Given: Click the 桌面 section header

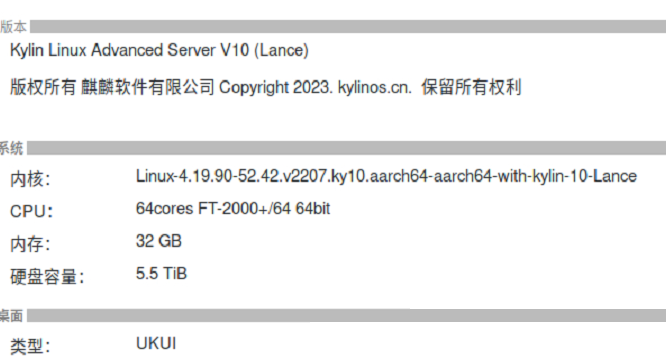Looking at the screenshot, I should [x=11, y=316].
